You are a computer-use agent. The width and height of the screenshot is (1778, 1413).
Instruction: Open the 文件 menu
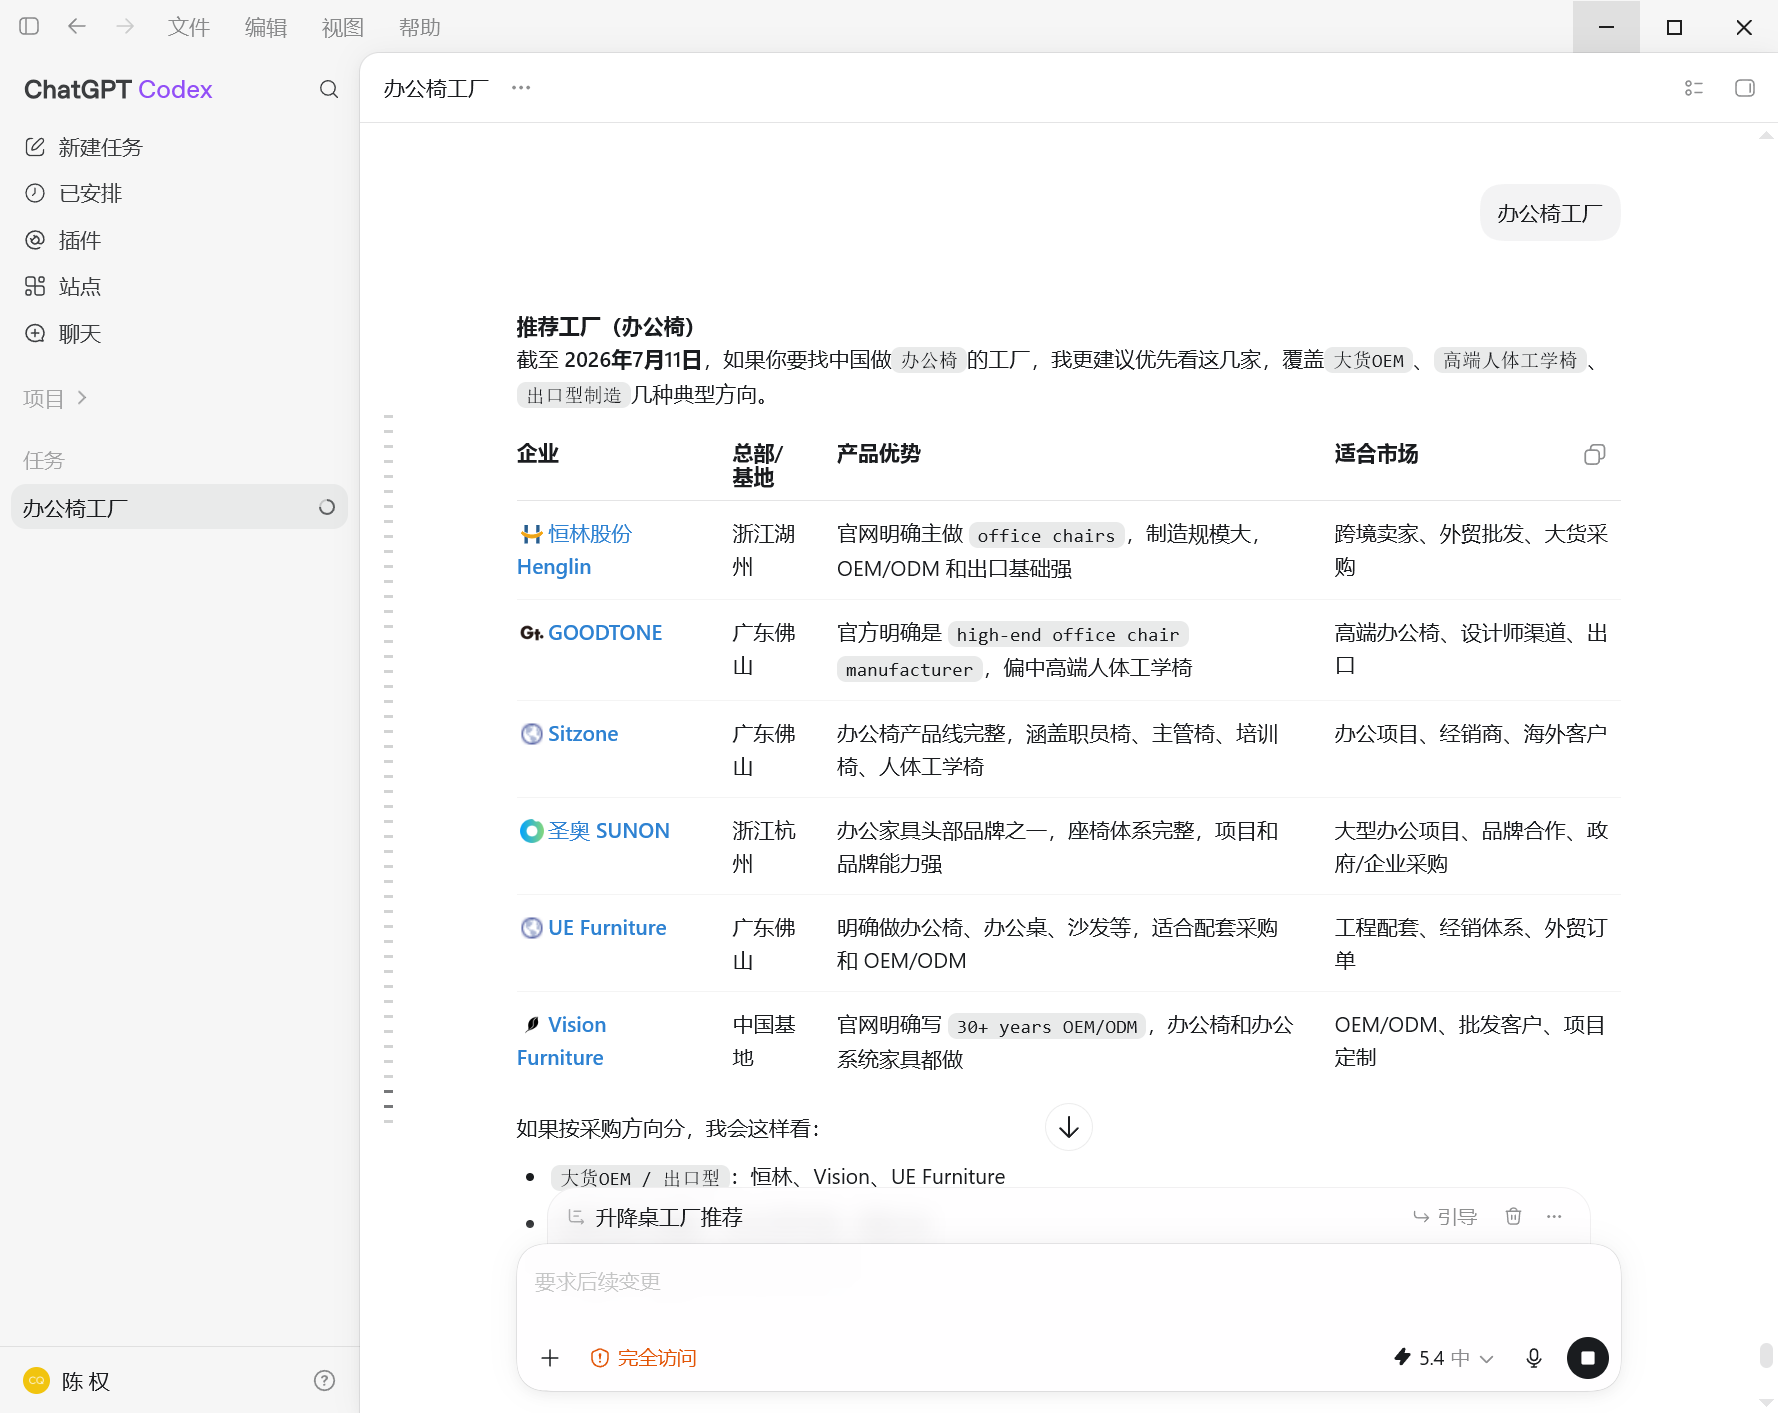tap(189, 28)
